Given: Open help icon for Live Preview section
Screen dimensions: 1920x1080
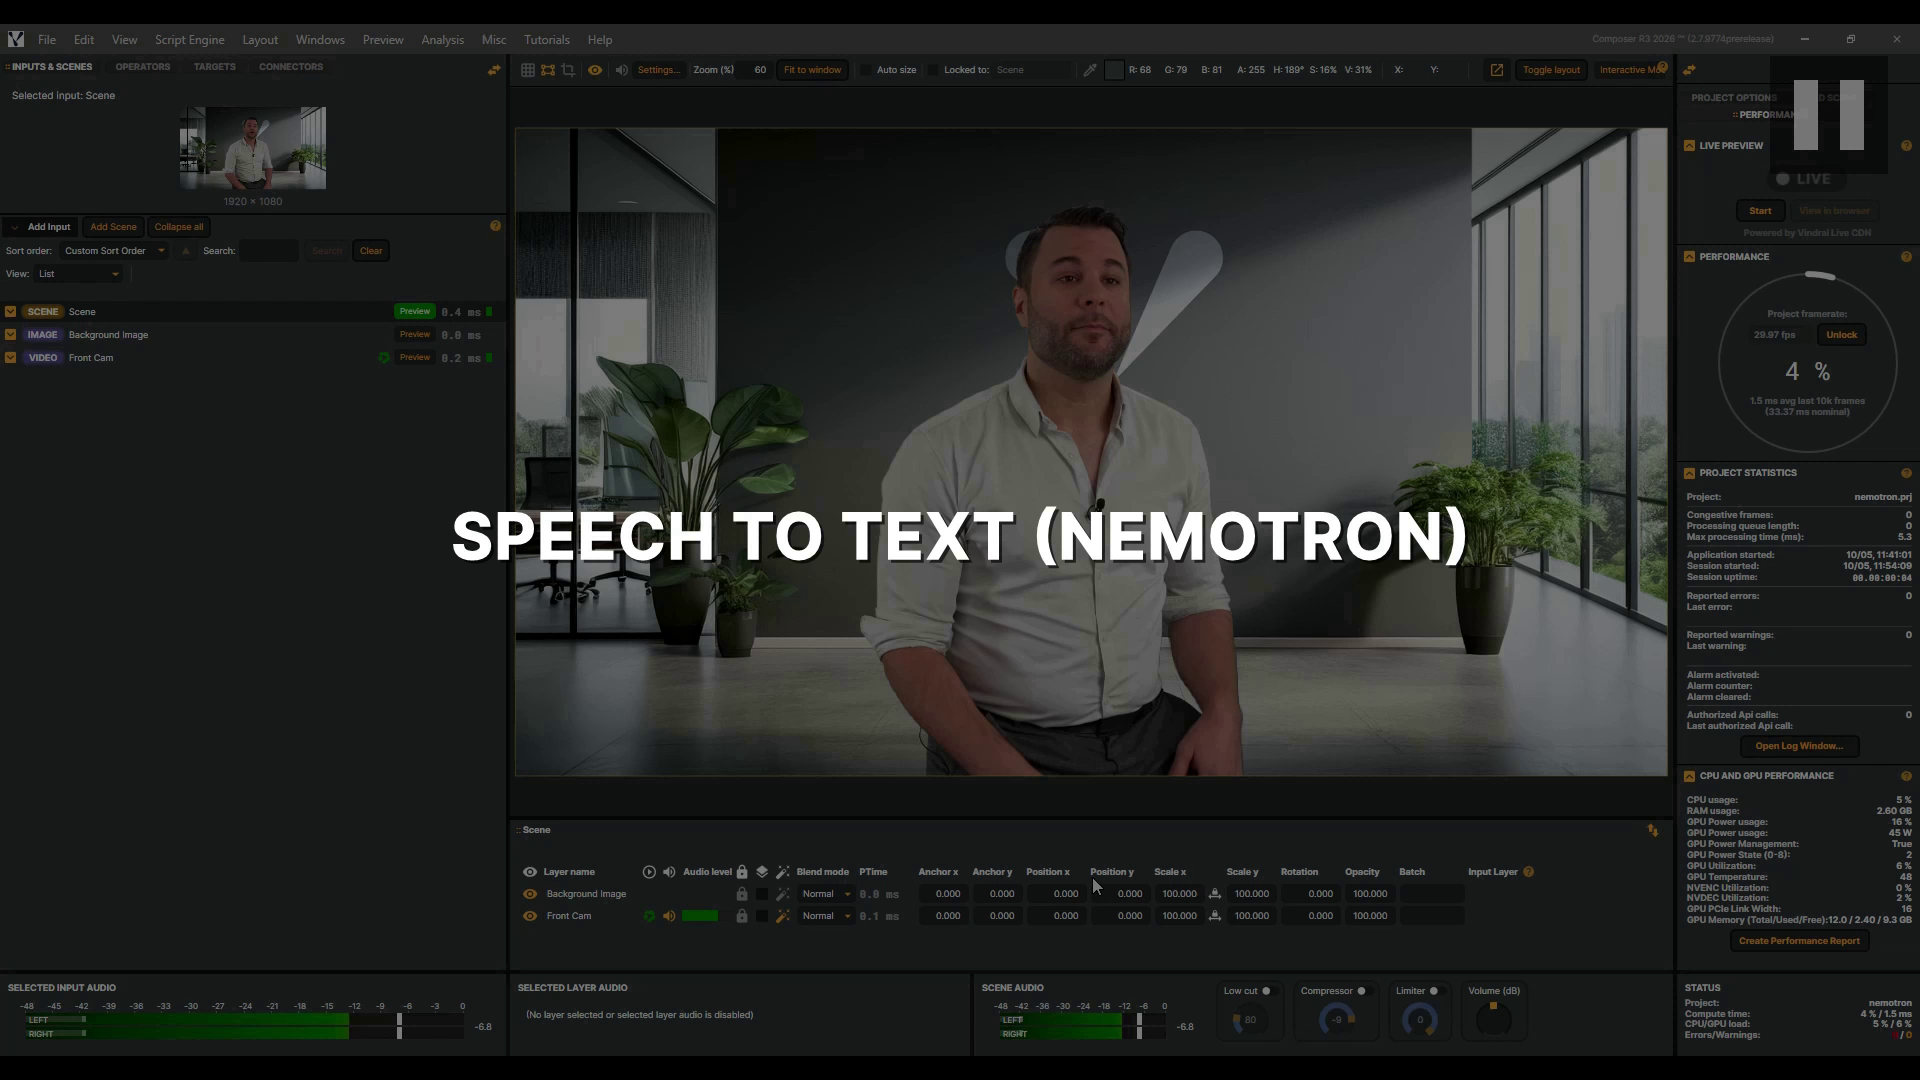Looking at the screenshot, I should pyautogui.click(x=1906, y=146).
